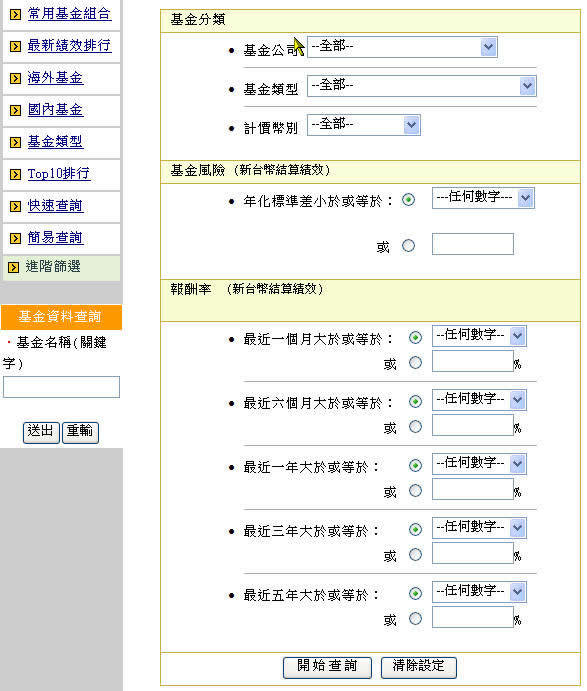Open 基金類型 dropdown in form
Screen dimensions: 587x691
421,85
